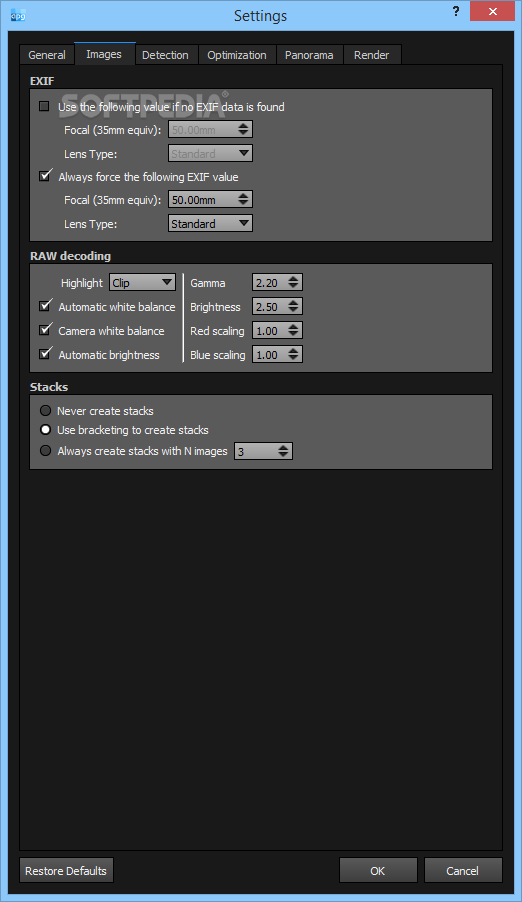
Task: Click the 'EXIF' section heading
Action: 42,81
